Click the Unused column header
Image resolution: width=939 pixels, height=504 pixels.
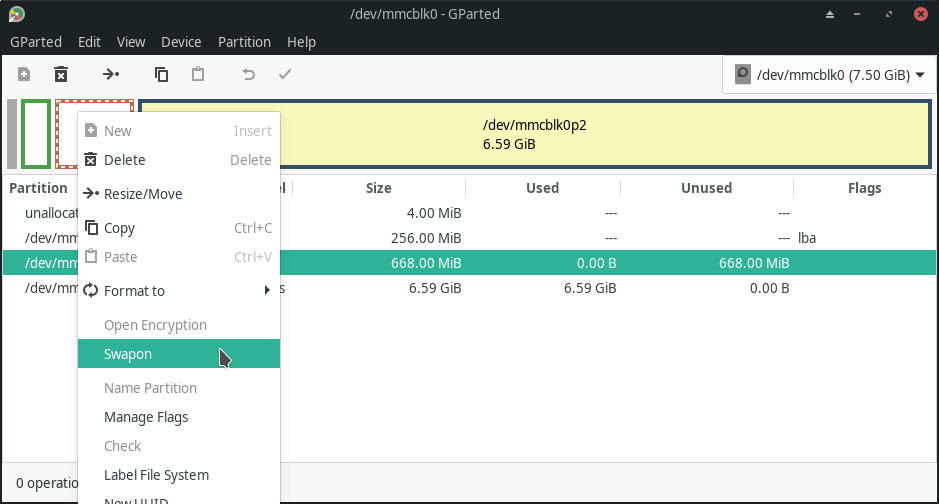point(707,188)
